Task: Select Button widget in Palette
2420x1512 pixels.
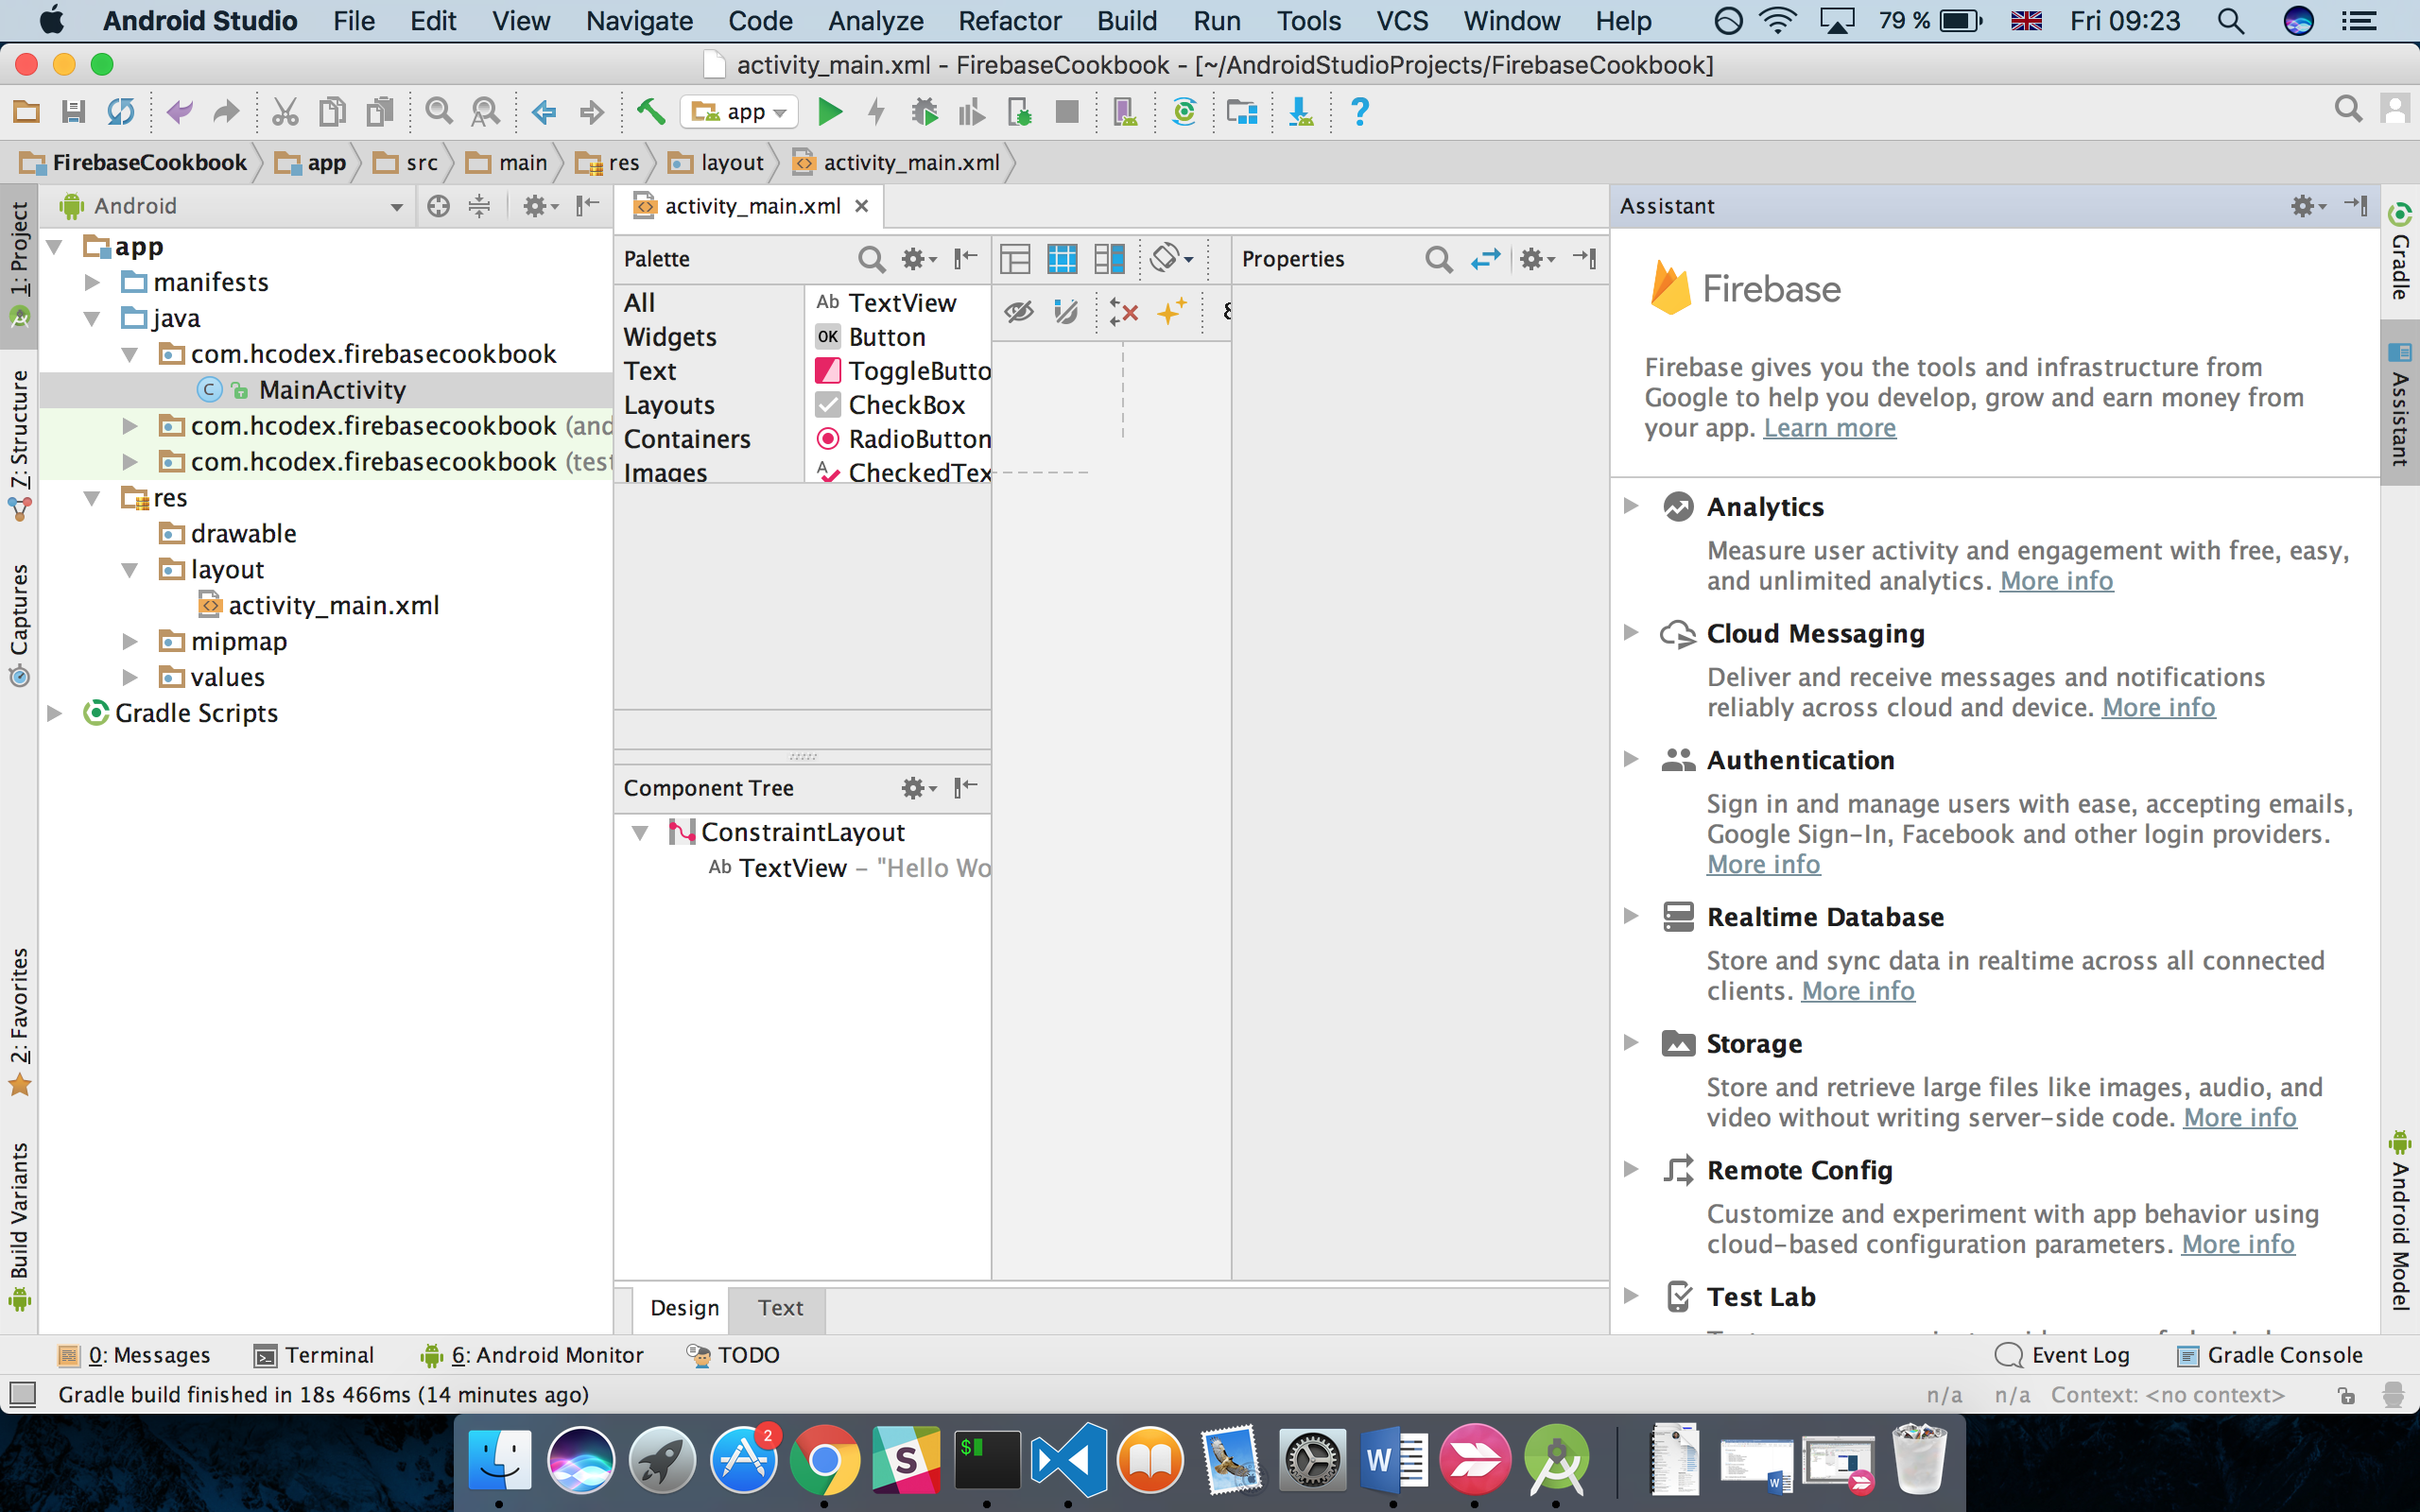Action: coord(887,337)
